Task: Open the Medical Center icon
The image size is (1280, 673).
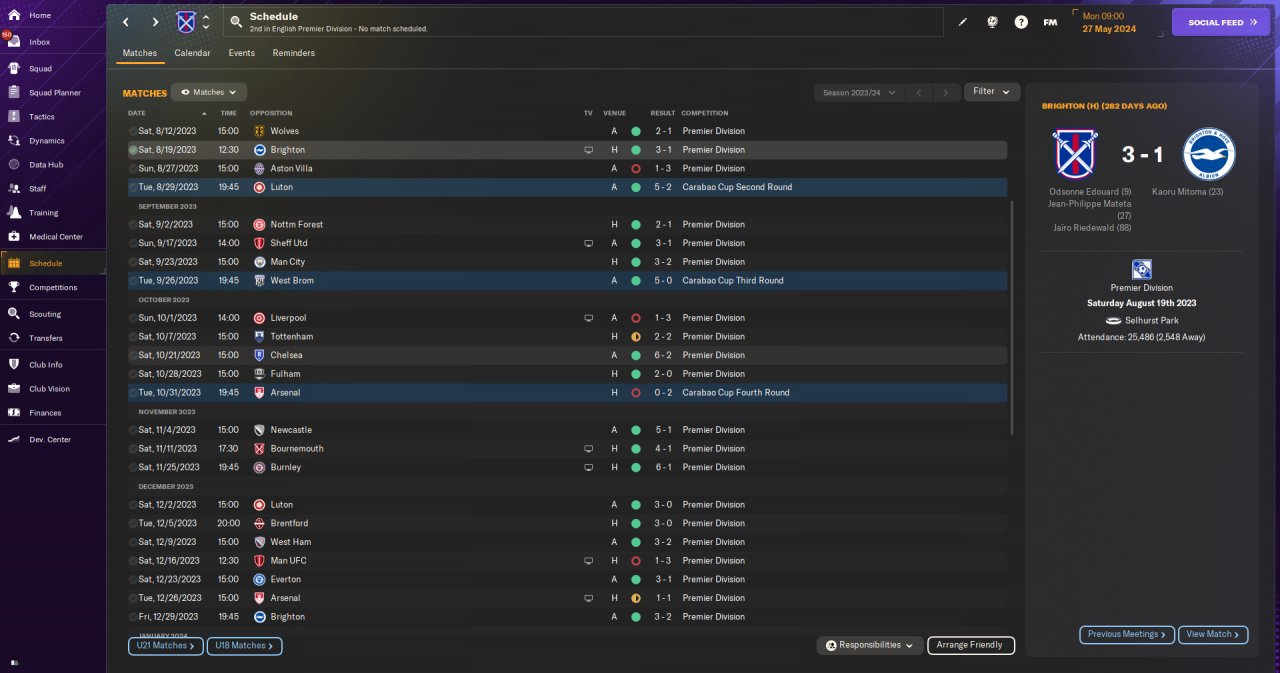Action: coord(14,237)
